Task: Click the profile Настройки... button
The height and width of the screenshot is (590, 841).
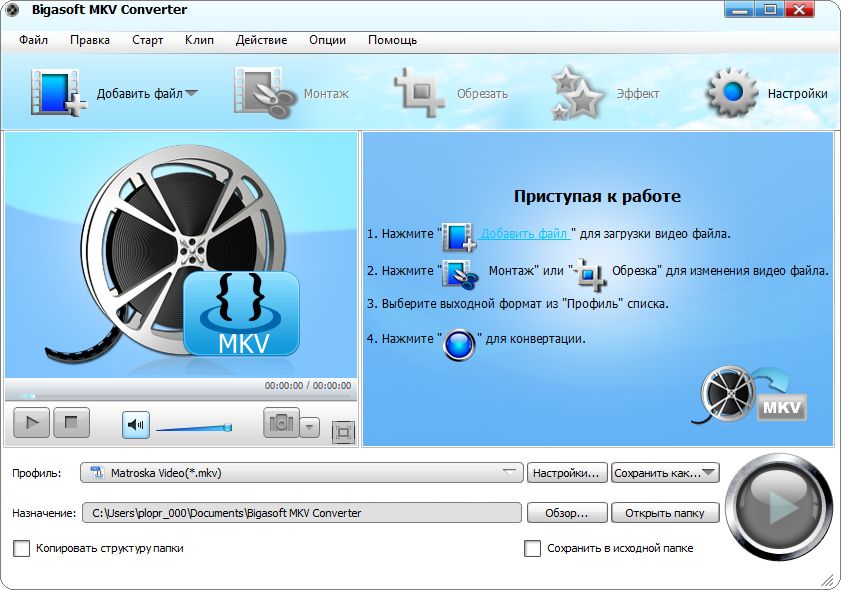Action: click(567, 473)
